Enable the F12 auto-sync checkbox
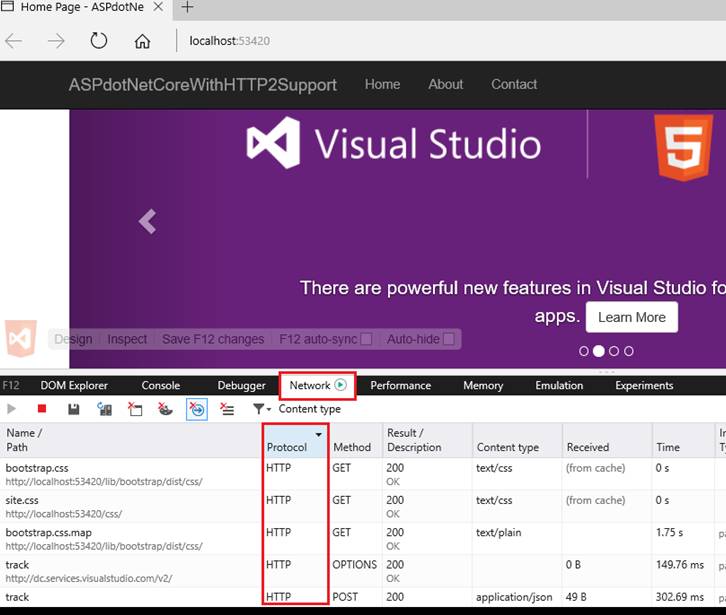Screen dimensions: 726x615 point(366,339)
